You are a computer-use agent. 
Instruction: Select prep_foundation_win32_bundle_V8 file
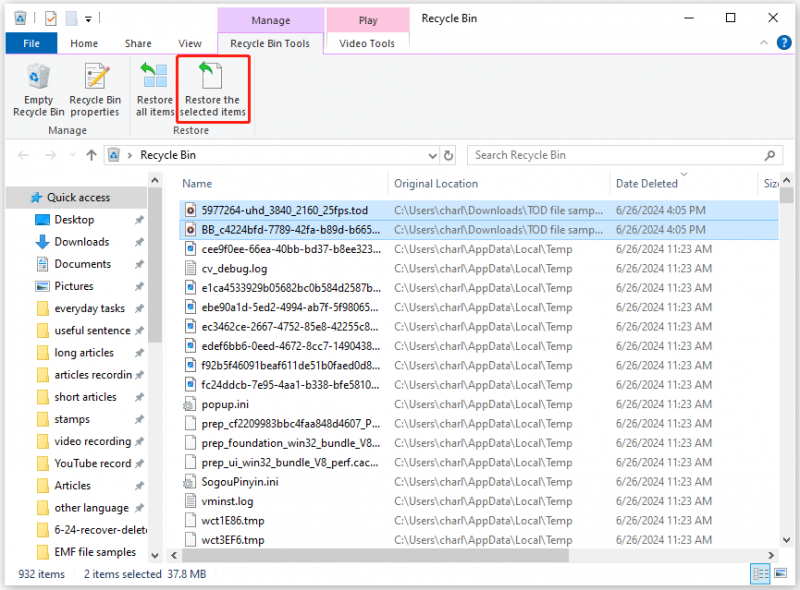(x=479, y=443)
